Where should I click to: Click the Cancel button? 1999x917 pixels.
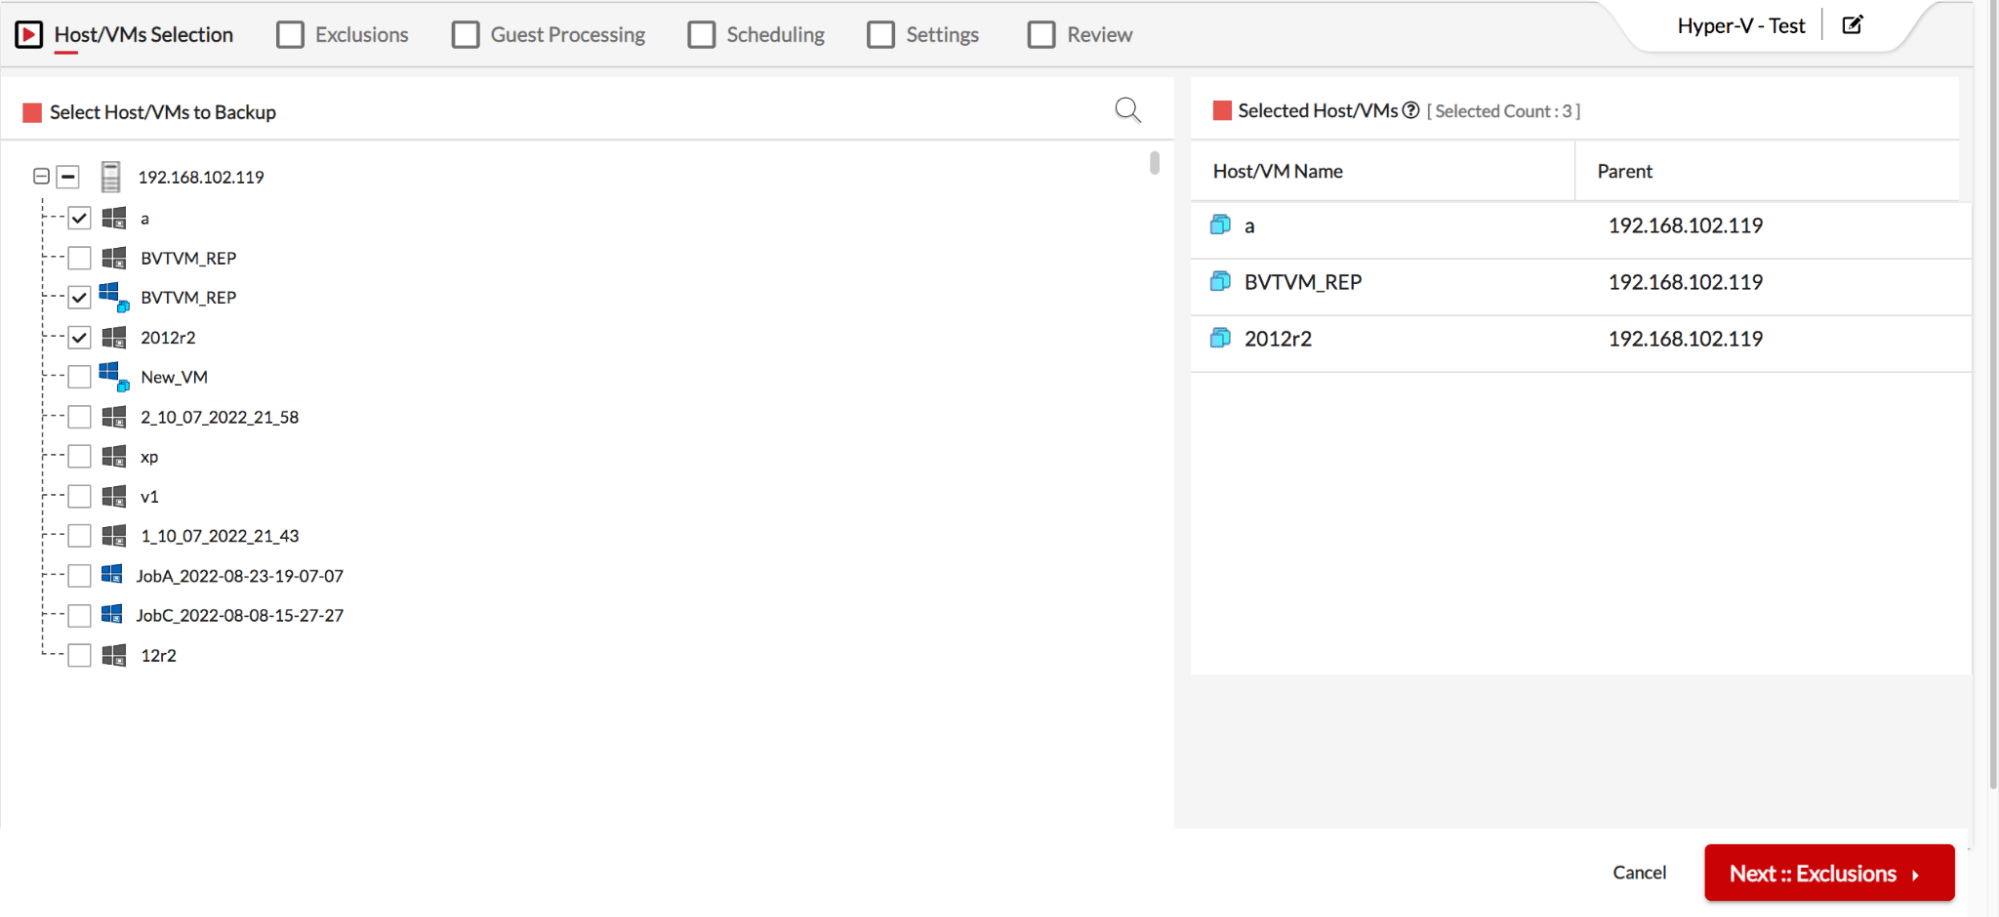[1639, 872]
